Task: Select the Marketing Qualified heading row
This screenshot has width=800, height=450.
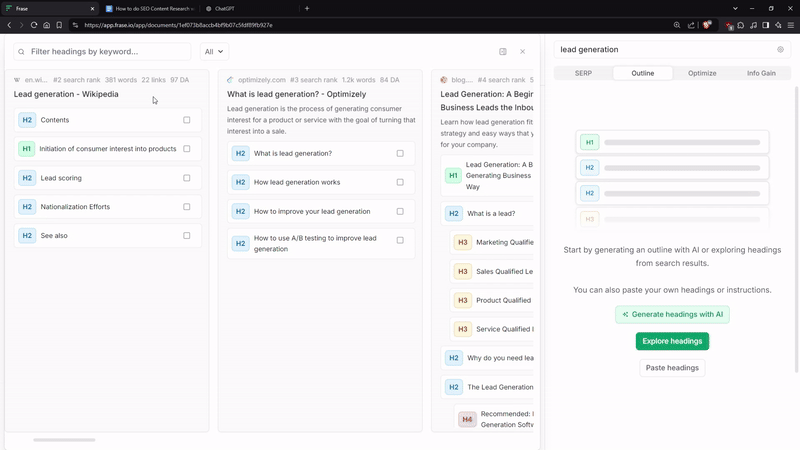Action: 492,242
